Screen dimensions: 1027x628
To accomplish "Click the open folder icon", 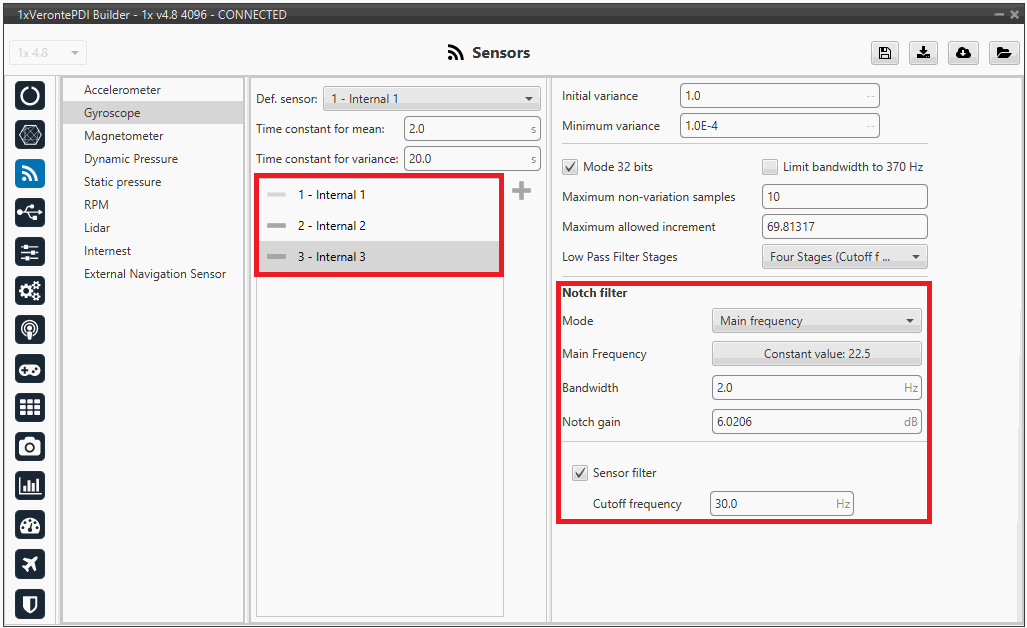I will 1003,53.
